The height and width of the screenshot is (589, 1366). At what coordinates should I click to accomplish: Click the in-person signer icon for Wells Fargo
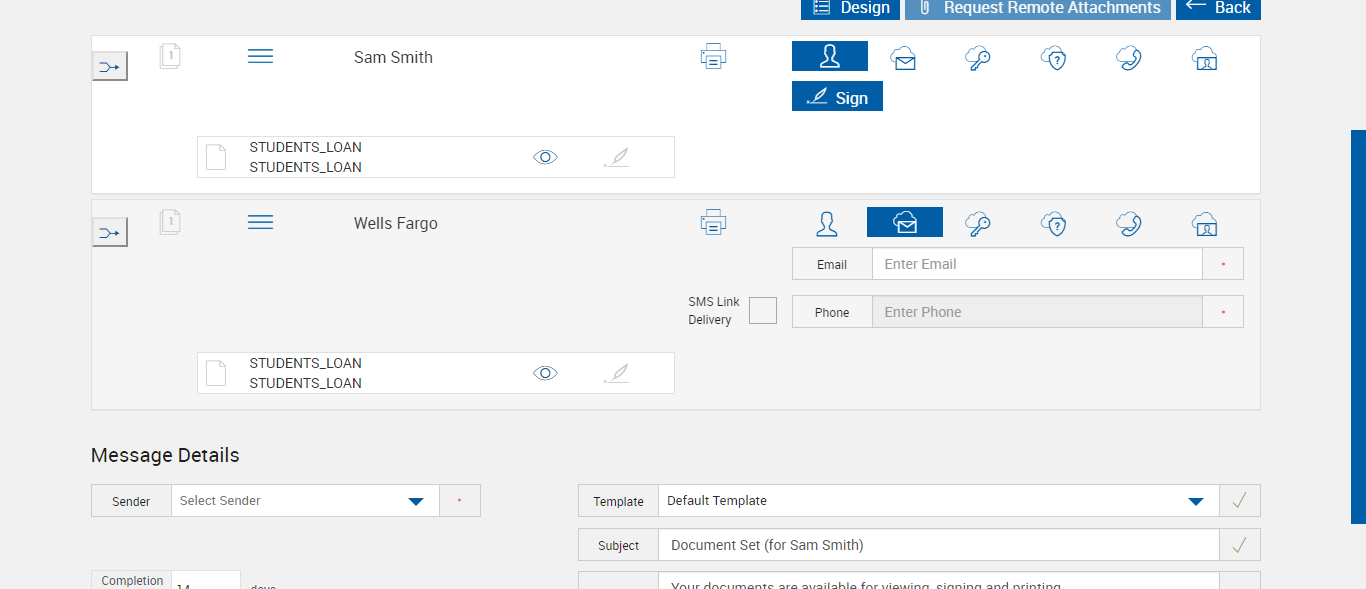pyautogui.click(x=827, y=224)
